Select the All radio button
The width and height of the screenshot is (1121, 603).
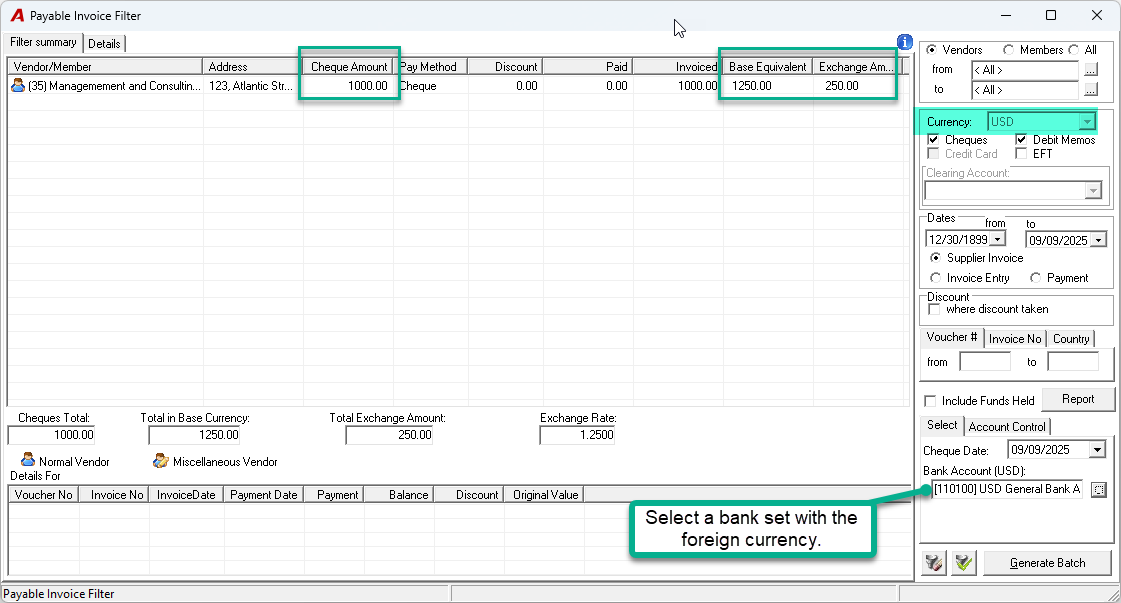(x=1074, y=50)
